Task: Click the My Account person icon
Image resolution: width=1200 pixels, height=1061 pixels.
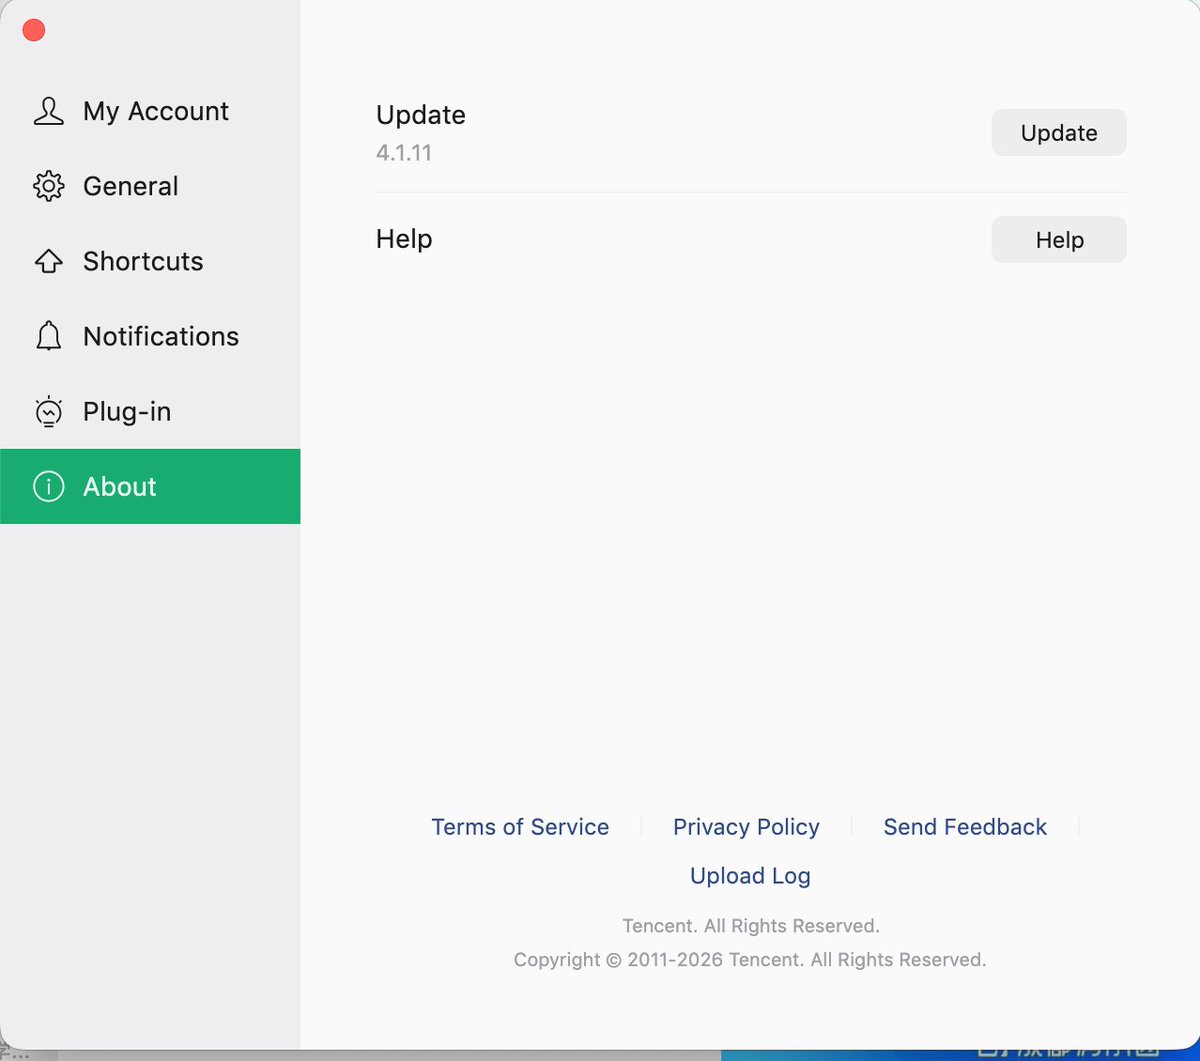Action: pyautogui.click(x=48, y=111)
